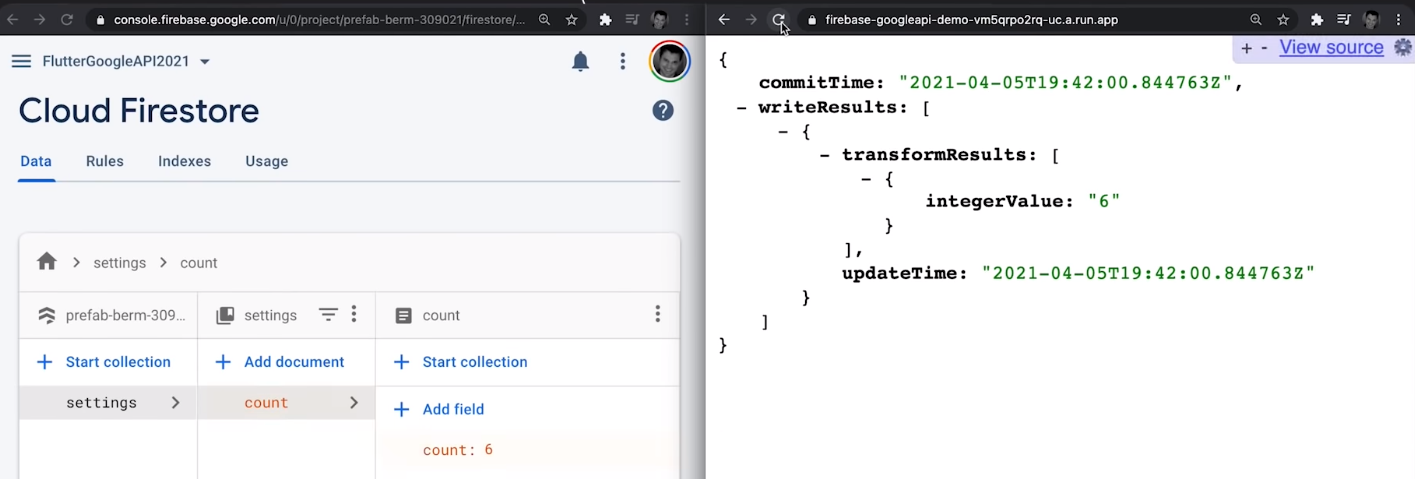Switch to the Rules tab
1415x479 pixels.
[x=105, y=161]
